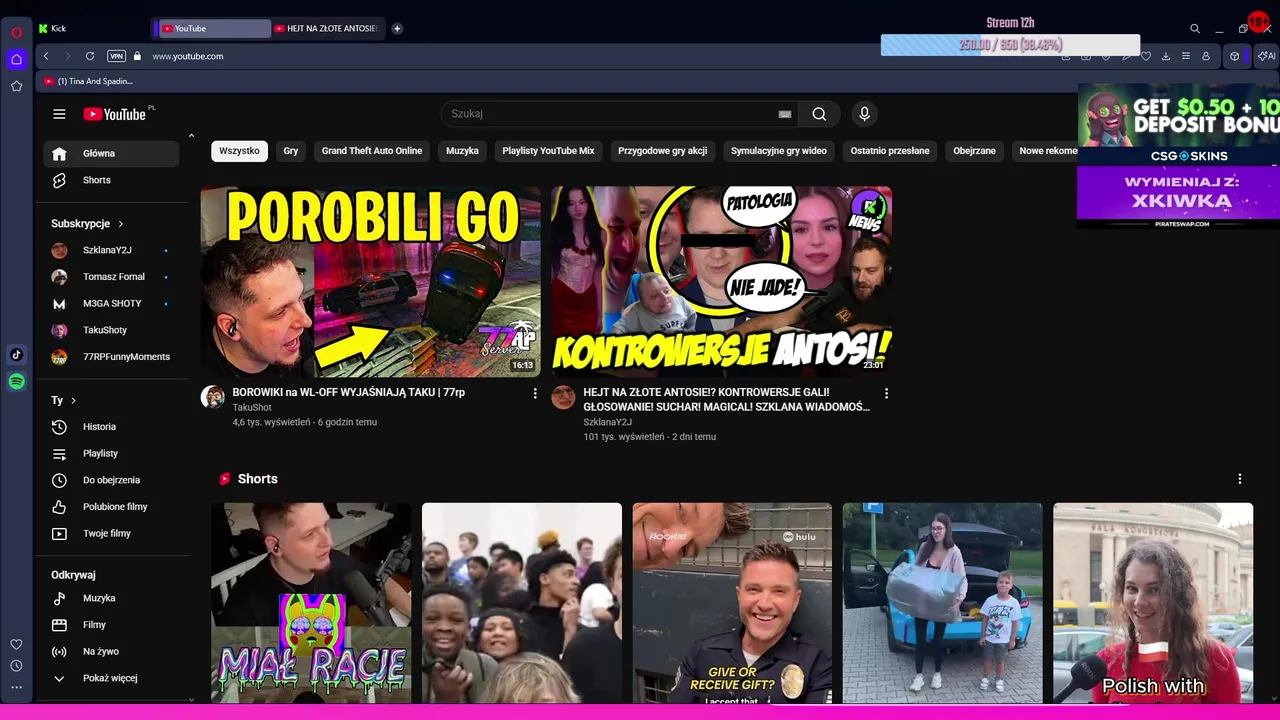Image resolution: width=1280 pixels, height=720 pixels.
Task: Play the POROBILI GO video thumbnail
Action: point(371,281)
